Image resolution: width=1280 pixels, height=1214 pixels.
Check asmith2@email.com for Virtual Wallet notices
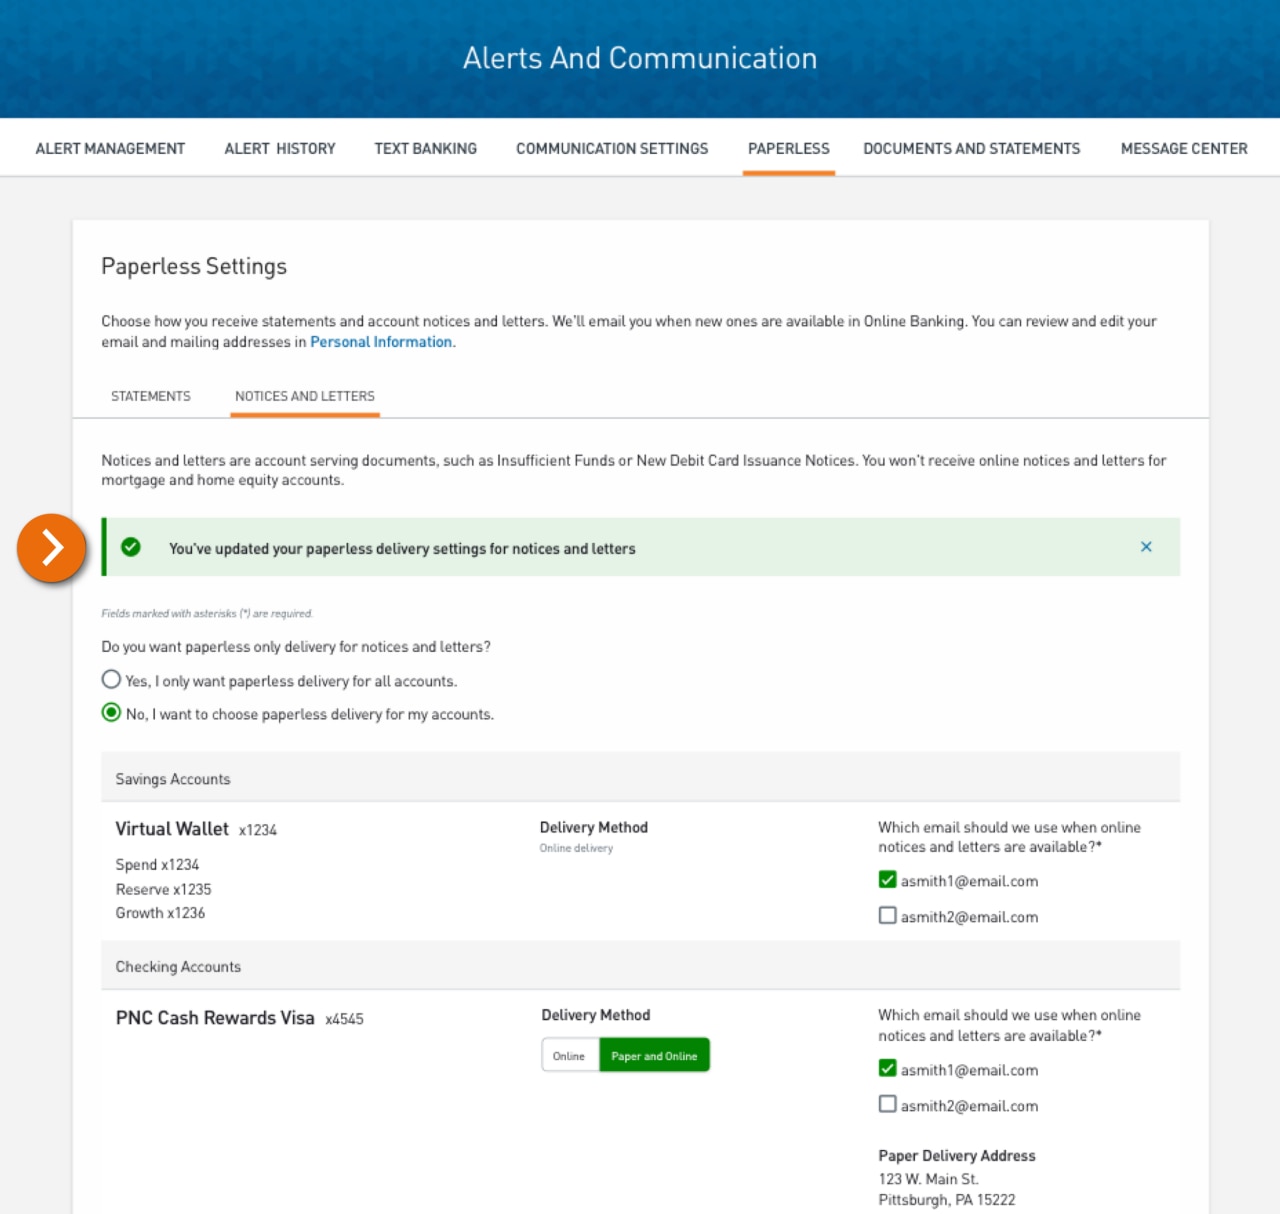point(887,915)
